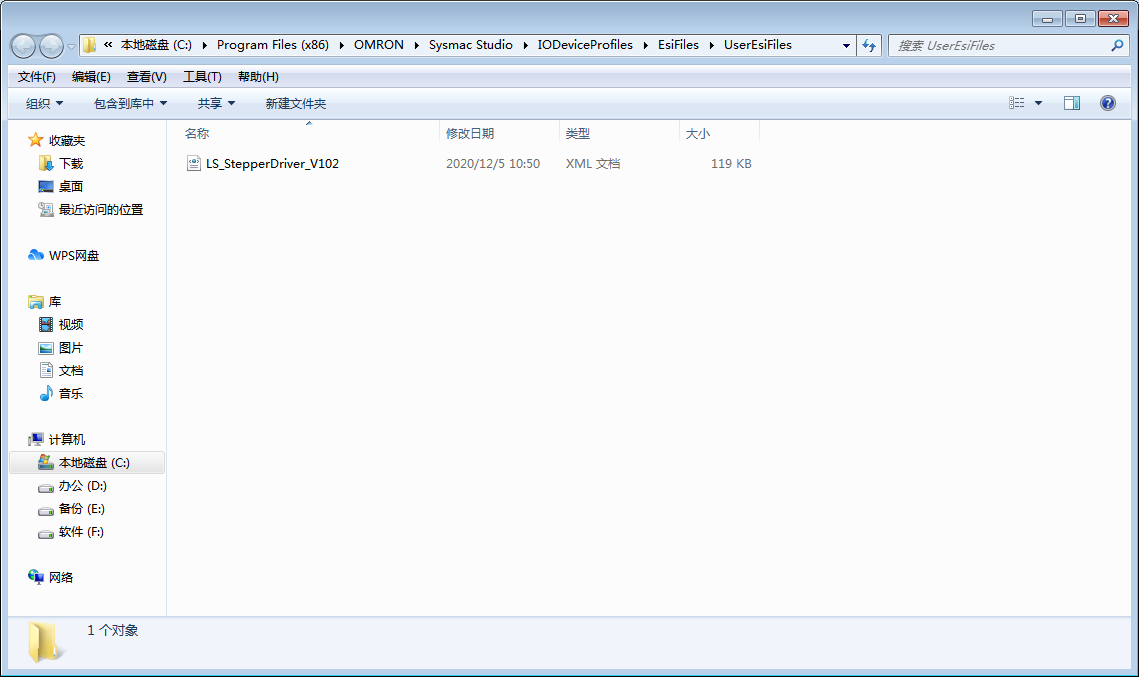This screenshot has width=1139, height=677.
Task: Click the 新建文件夹 button
Action: pyautogui.click(x=296, y=103)
